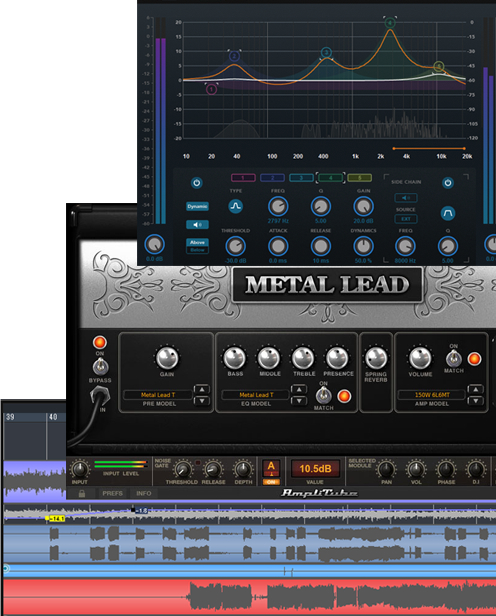Click AMP MODEL up arrow
Image resolution: width=496 pixels, height=616 pixels.
(x=476, y=389)
